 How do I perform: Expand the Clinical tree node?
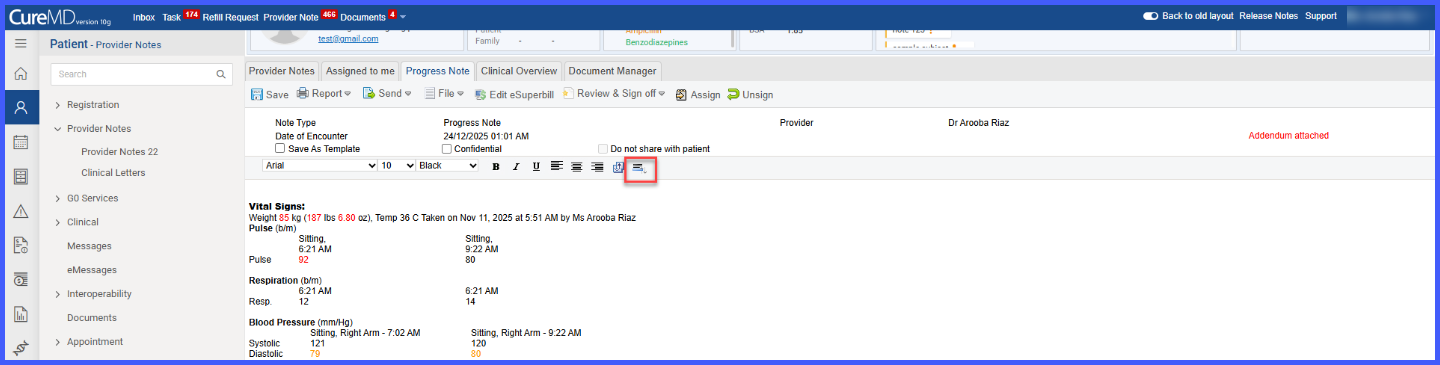point(58,223)
